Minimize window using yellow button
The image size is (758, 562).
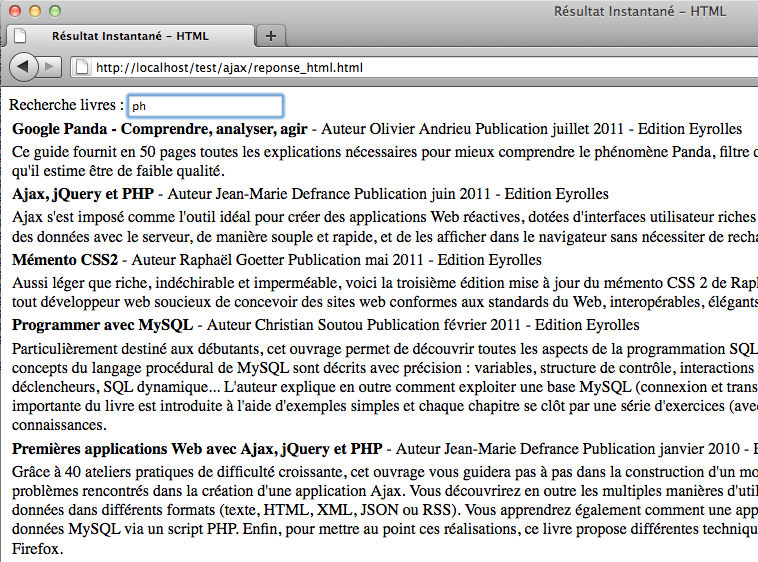click(x=34, y=11)
